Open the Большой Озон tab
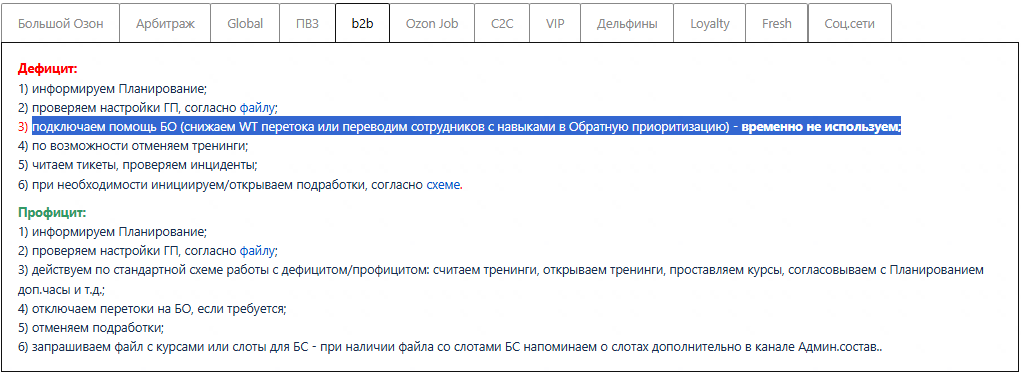 point(61,23)
